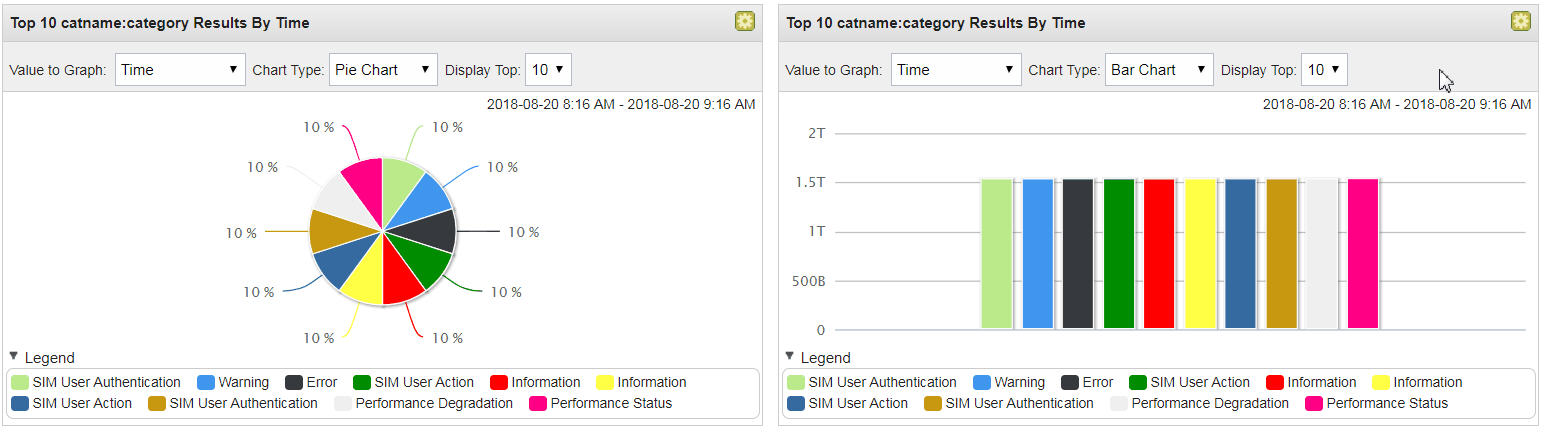Click the red Information bar
Viewport: 1545px width, 436px height.
[1159, 254]
